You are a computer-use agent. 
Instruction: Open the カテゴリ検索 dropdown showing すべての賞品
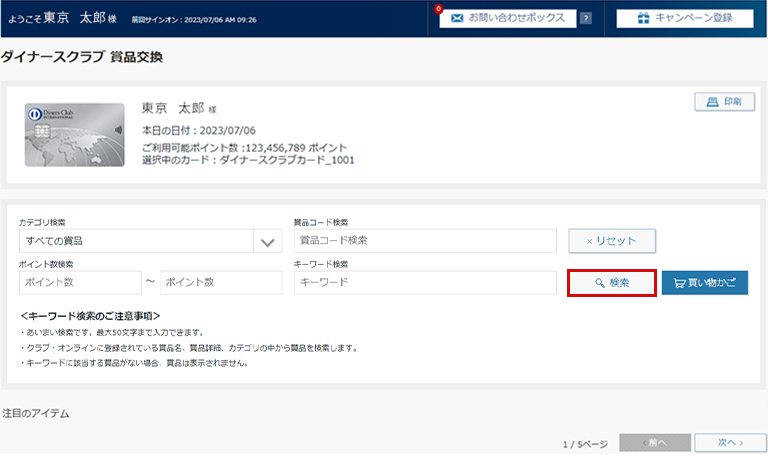[x=136, y=241]
